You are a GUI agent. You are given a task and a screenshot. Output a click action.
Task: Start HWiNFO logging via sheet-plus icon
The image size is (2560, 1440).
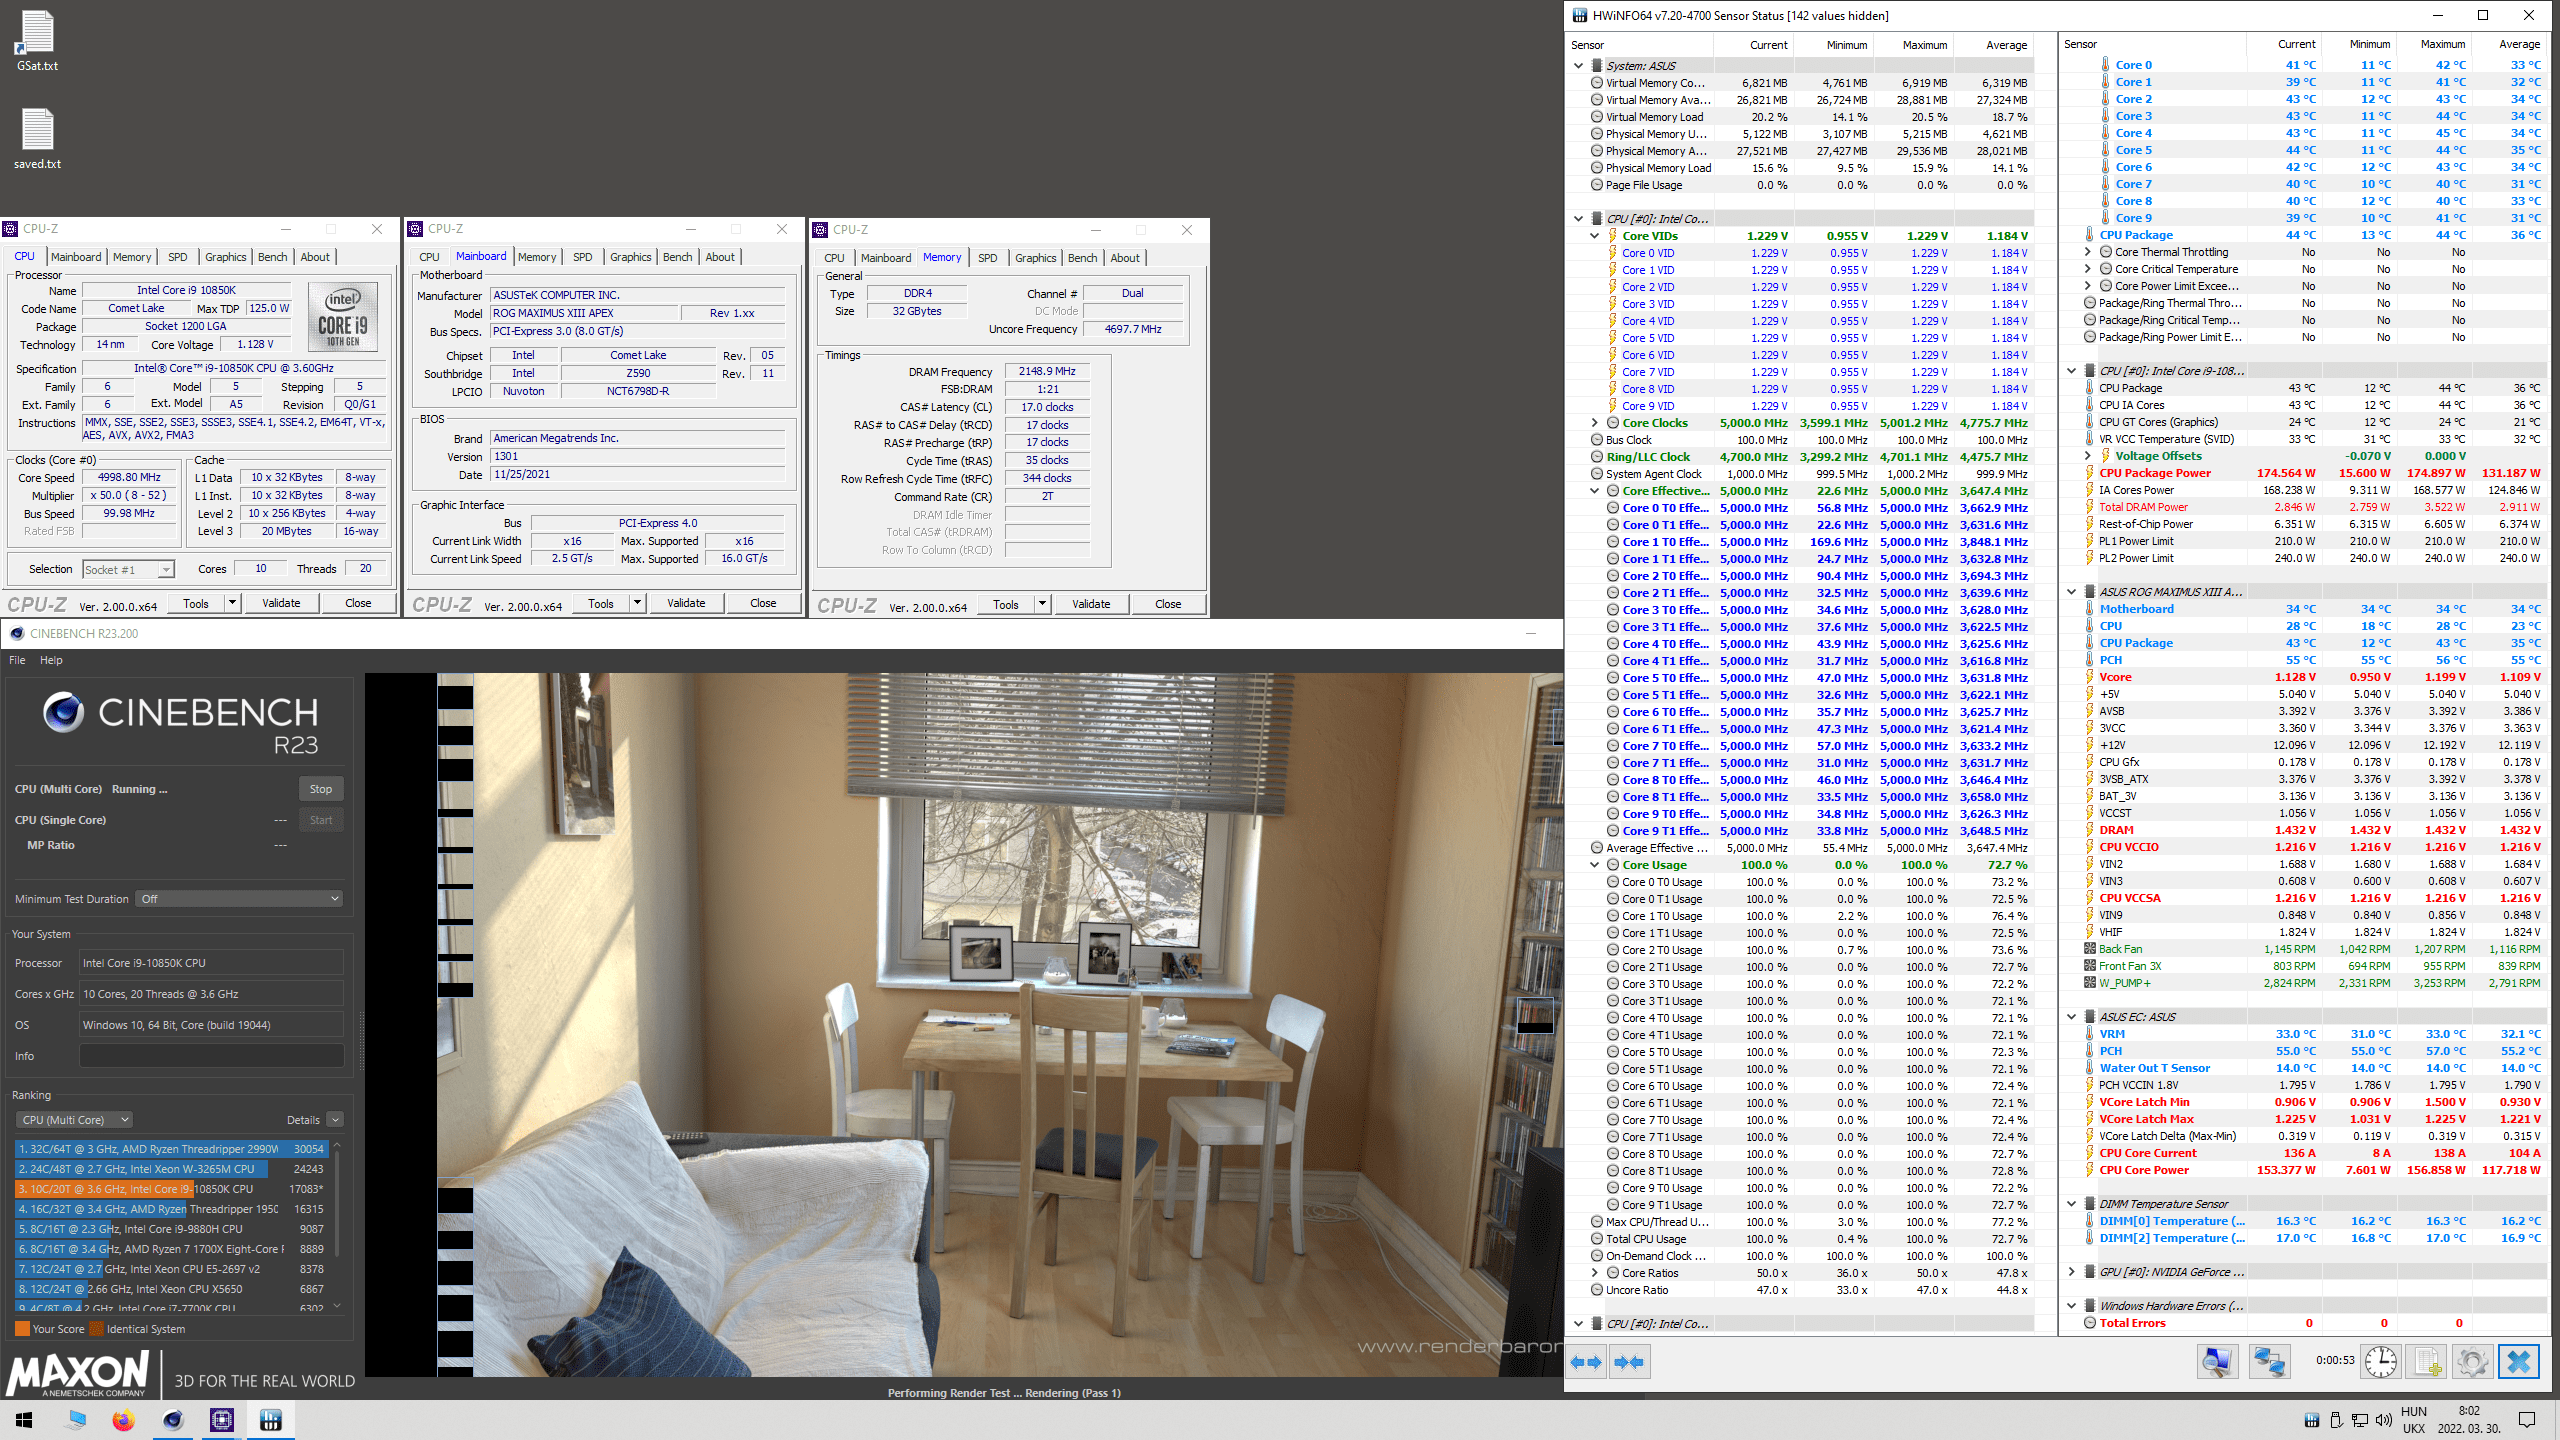2427,1362
